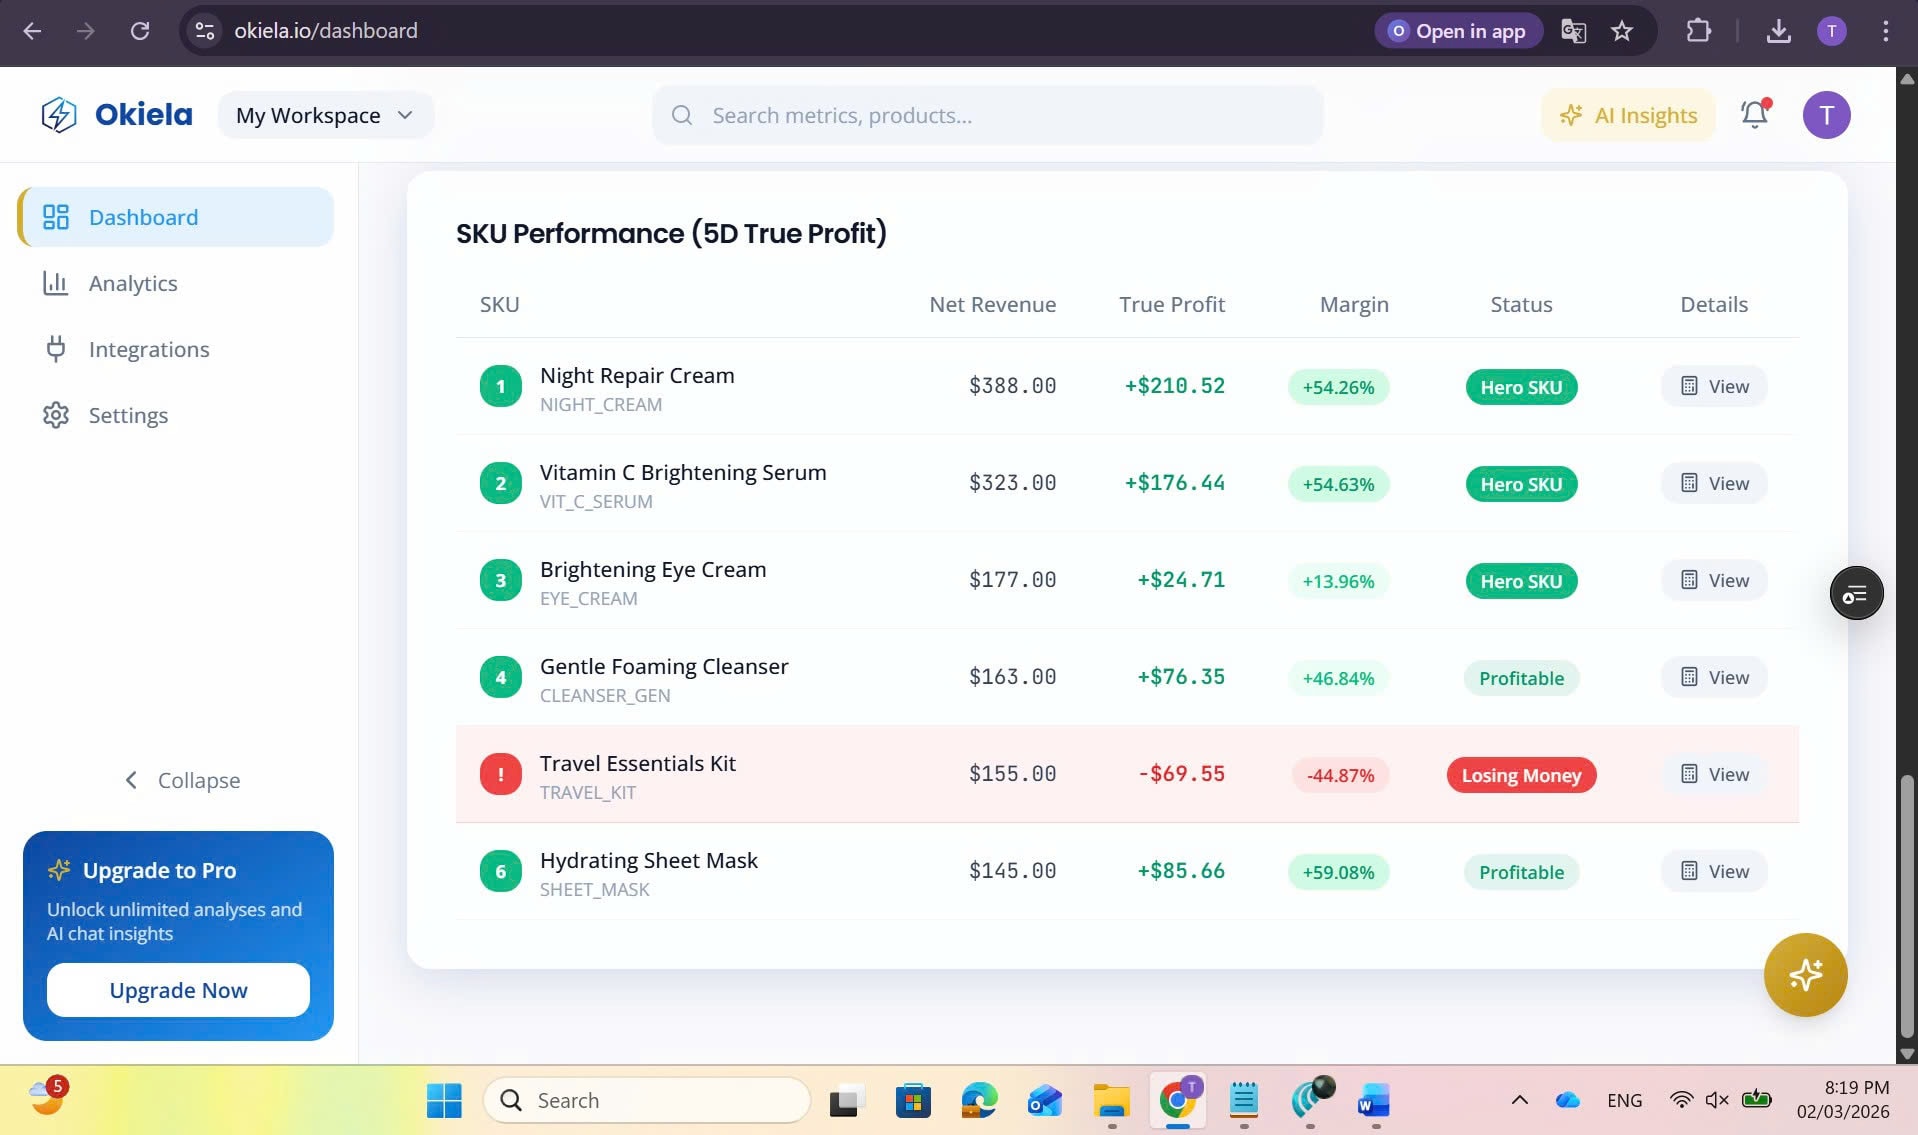This screenshot has width=1918, height=1135.
Task: Open browser Downloads
Action: [x=1779, y=31]
